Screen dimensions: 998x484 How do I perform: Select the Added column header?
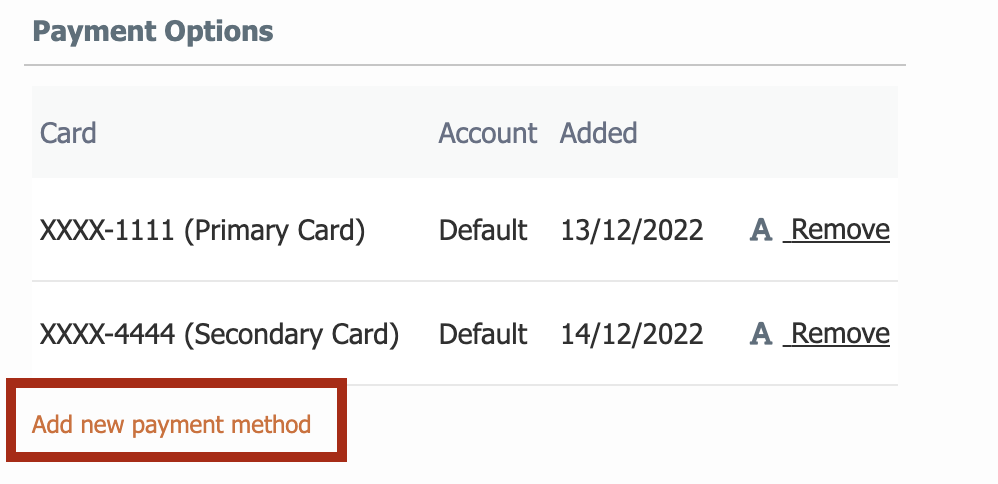coord(598,133)
